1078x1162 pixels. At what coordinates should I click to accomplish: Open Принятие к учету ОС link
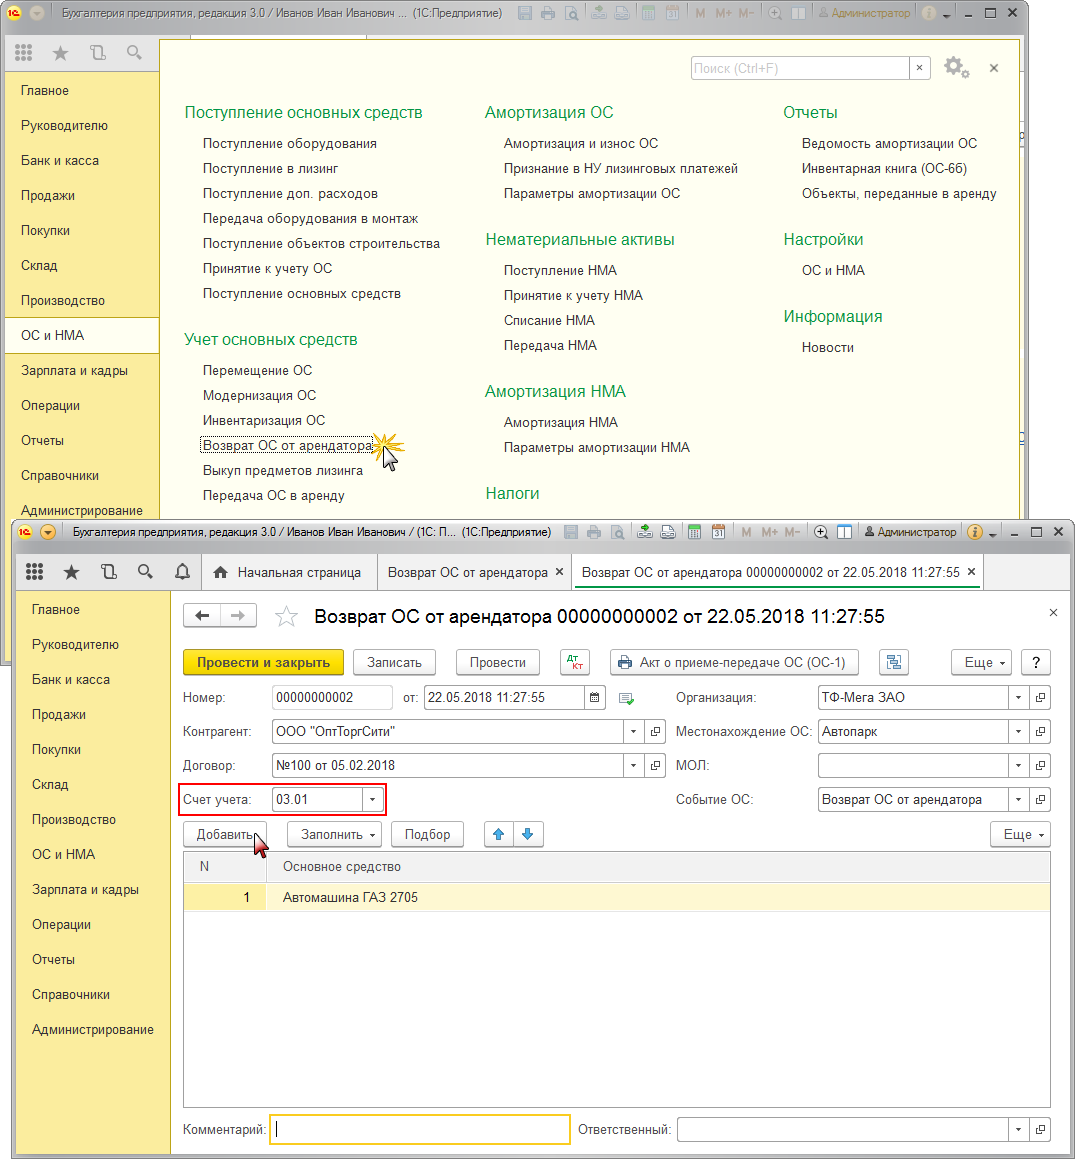coord(267,268)
